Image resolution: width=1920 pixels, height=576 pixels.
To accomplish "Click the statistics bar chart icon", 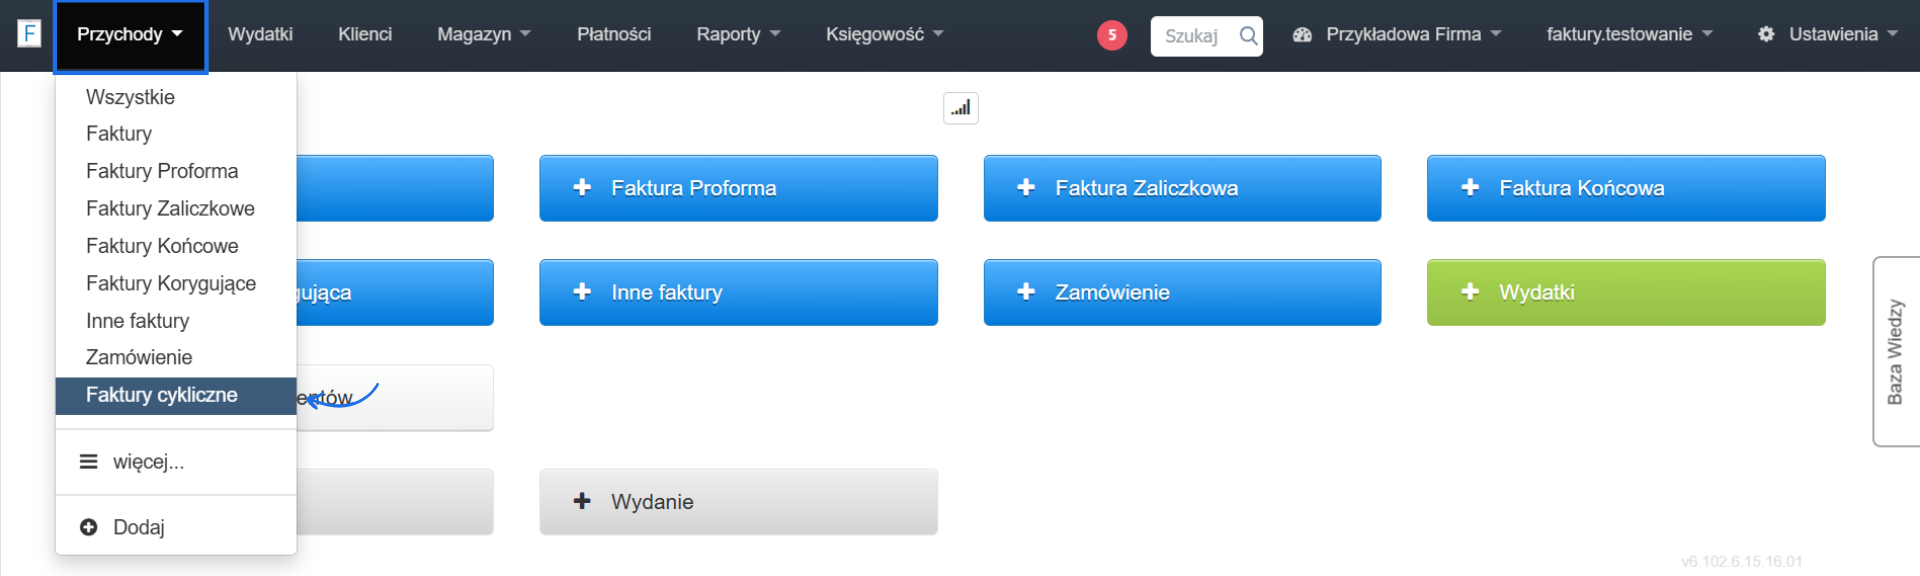I will (961, 108).
